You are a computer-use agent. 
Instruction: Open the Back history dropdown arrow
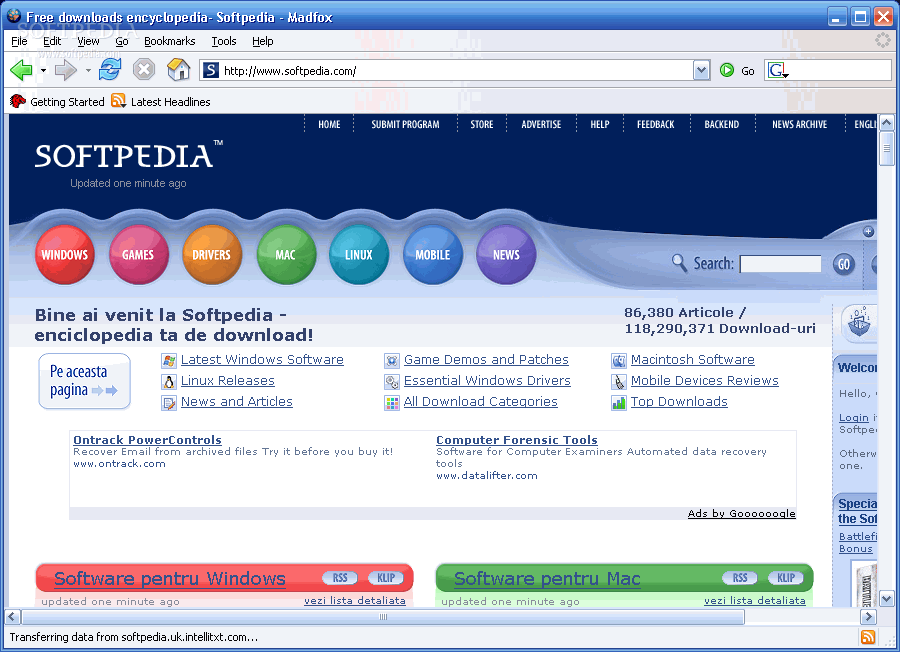coord(43,71)
